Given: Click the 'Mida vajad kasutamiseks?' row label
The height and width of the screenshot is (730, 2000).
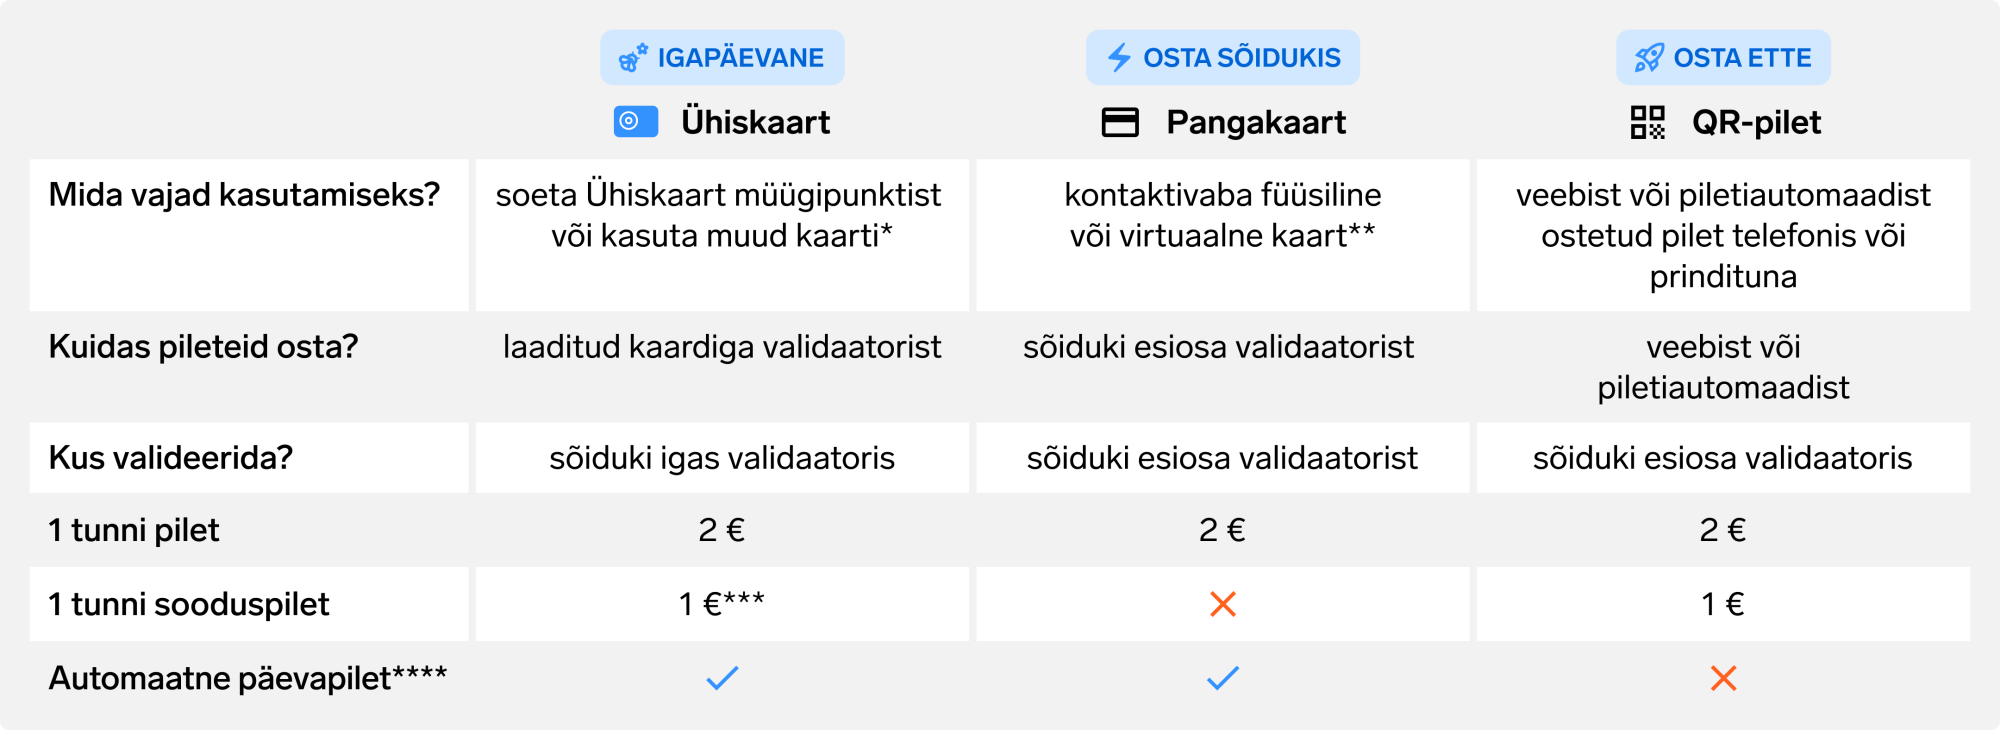Looking at the screenshot, I should (x=244, y=195).
